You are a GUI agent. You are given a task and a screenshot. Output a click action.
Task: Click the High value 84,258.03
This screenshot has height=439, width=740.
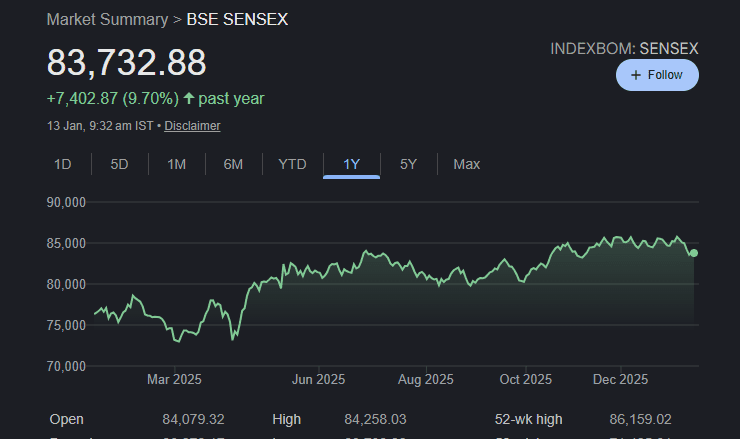(375, 419)
